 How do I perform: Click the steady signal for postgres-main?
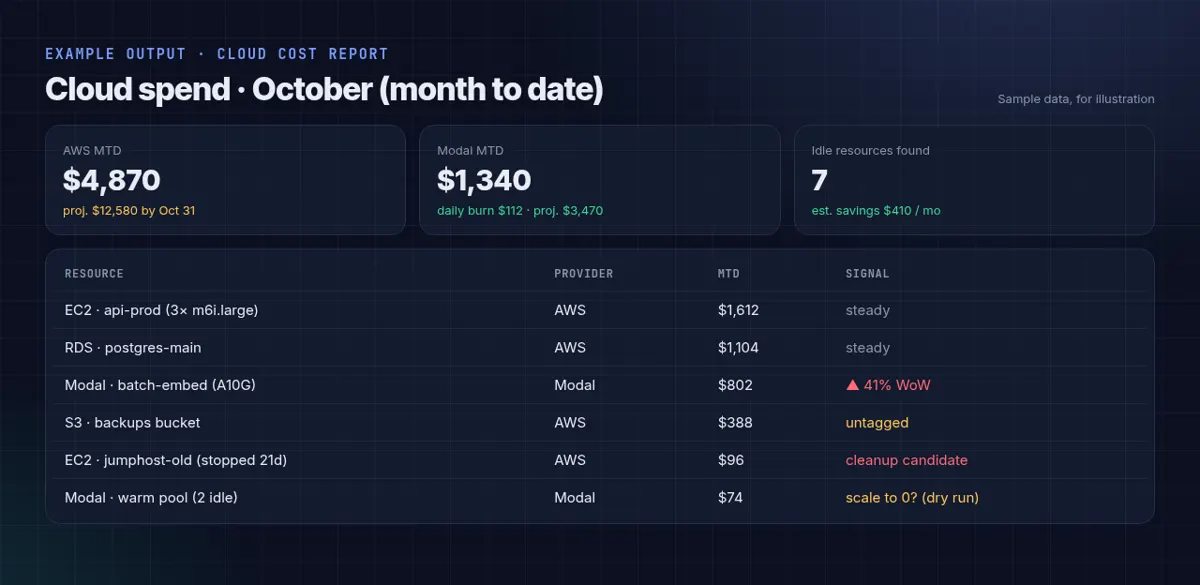[x=868, y=348]
